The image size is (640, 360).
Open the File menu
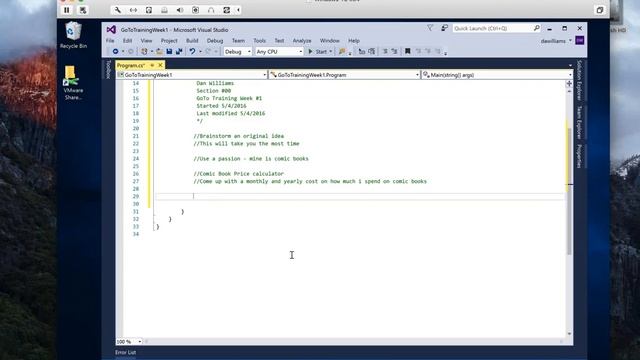point(110,41)
